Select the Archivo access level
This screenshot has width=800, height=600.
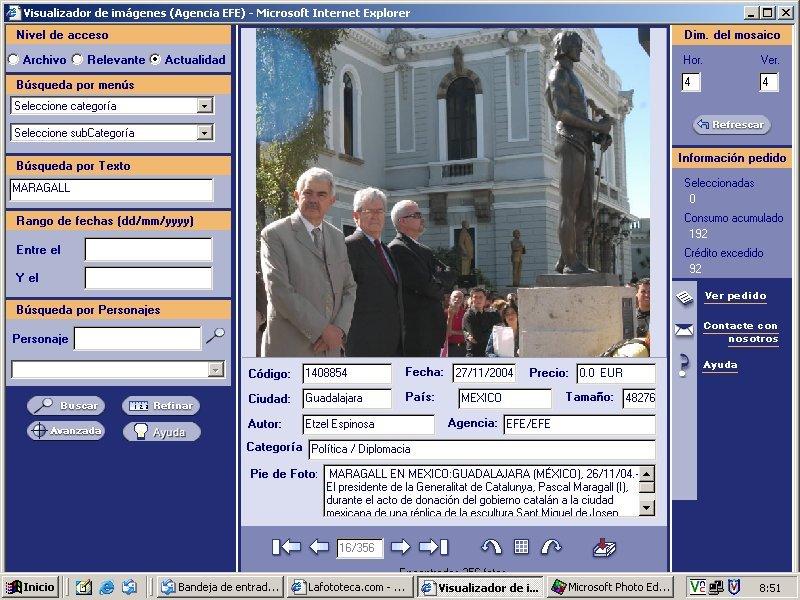click(13, 60)
